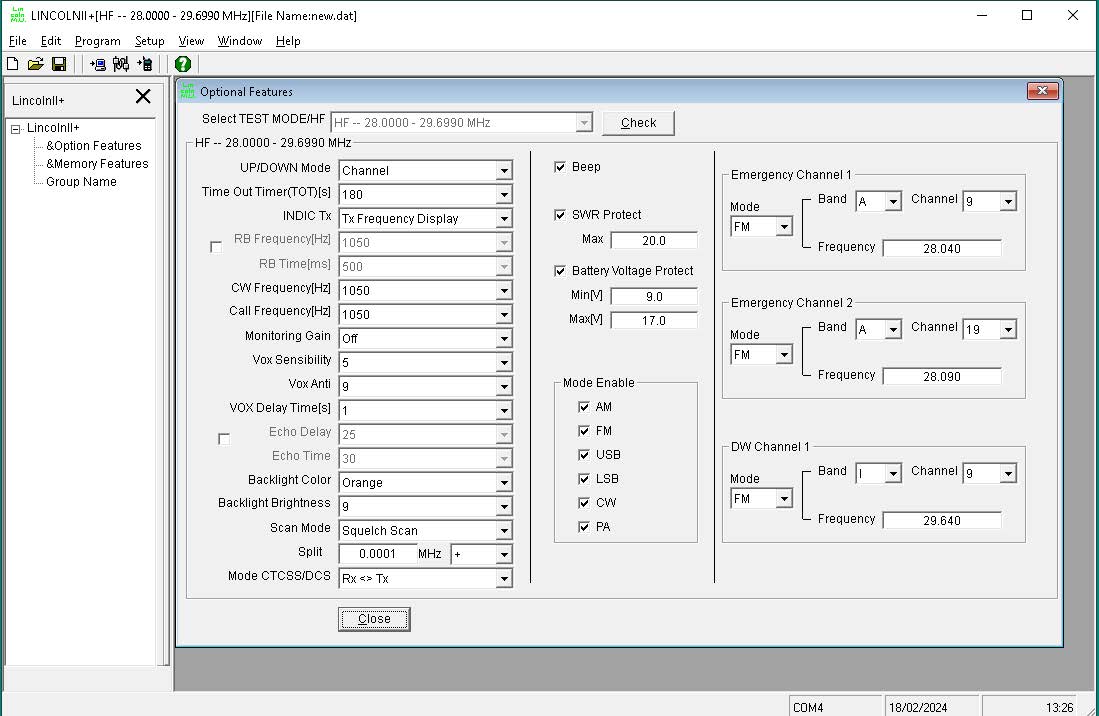This screenshot has width=1099, height=716.
Task: Select &Option Features tree item
Action: [x=93, y=146]
